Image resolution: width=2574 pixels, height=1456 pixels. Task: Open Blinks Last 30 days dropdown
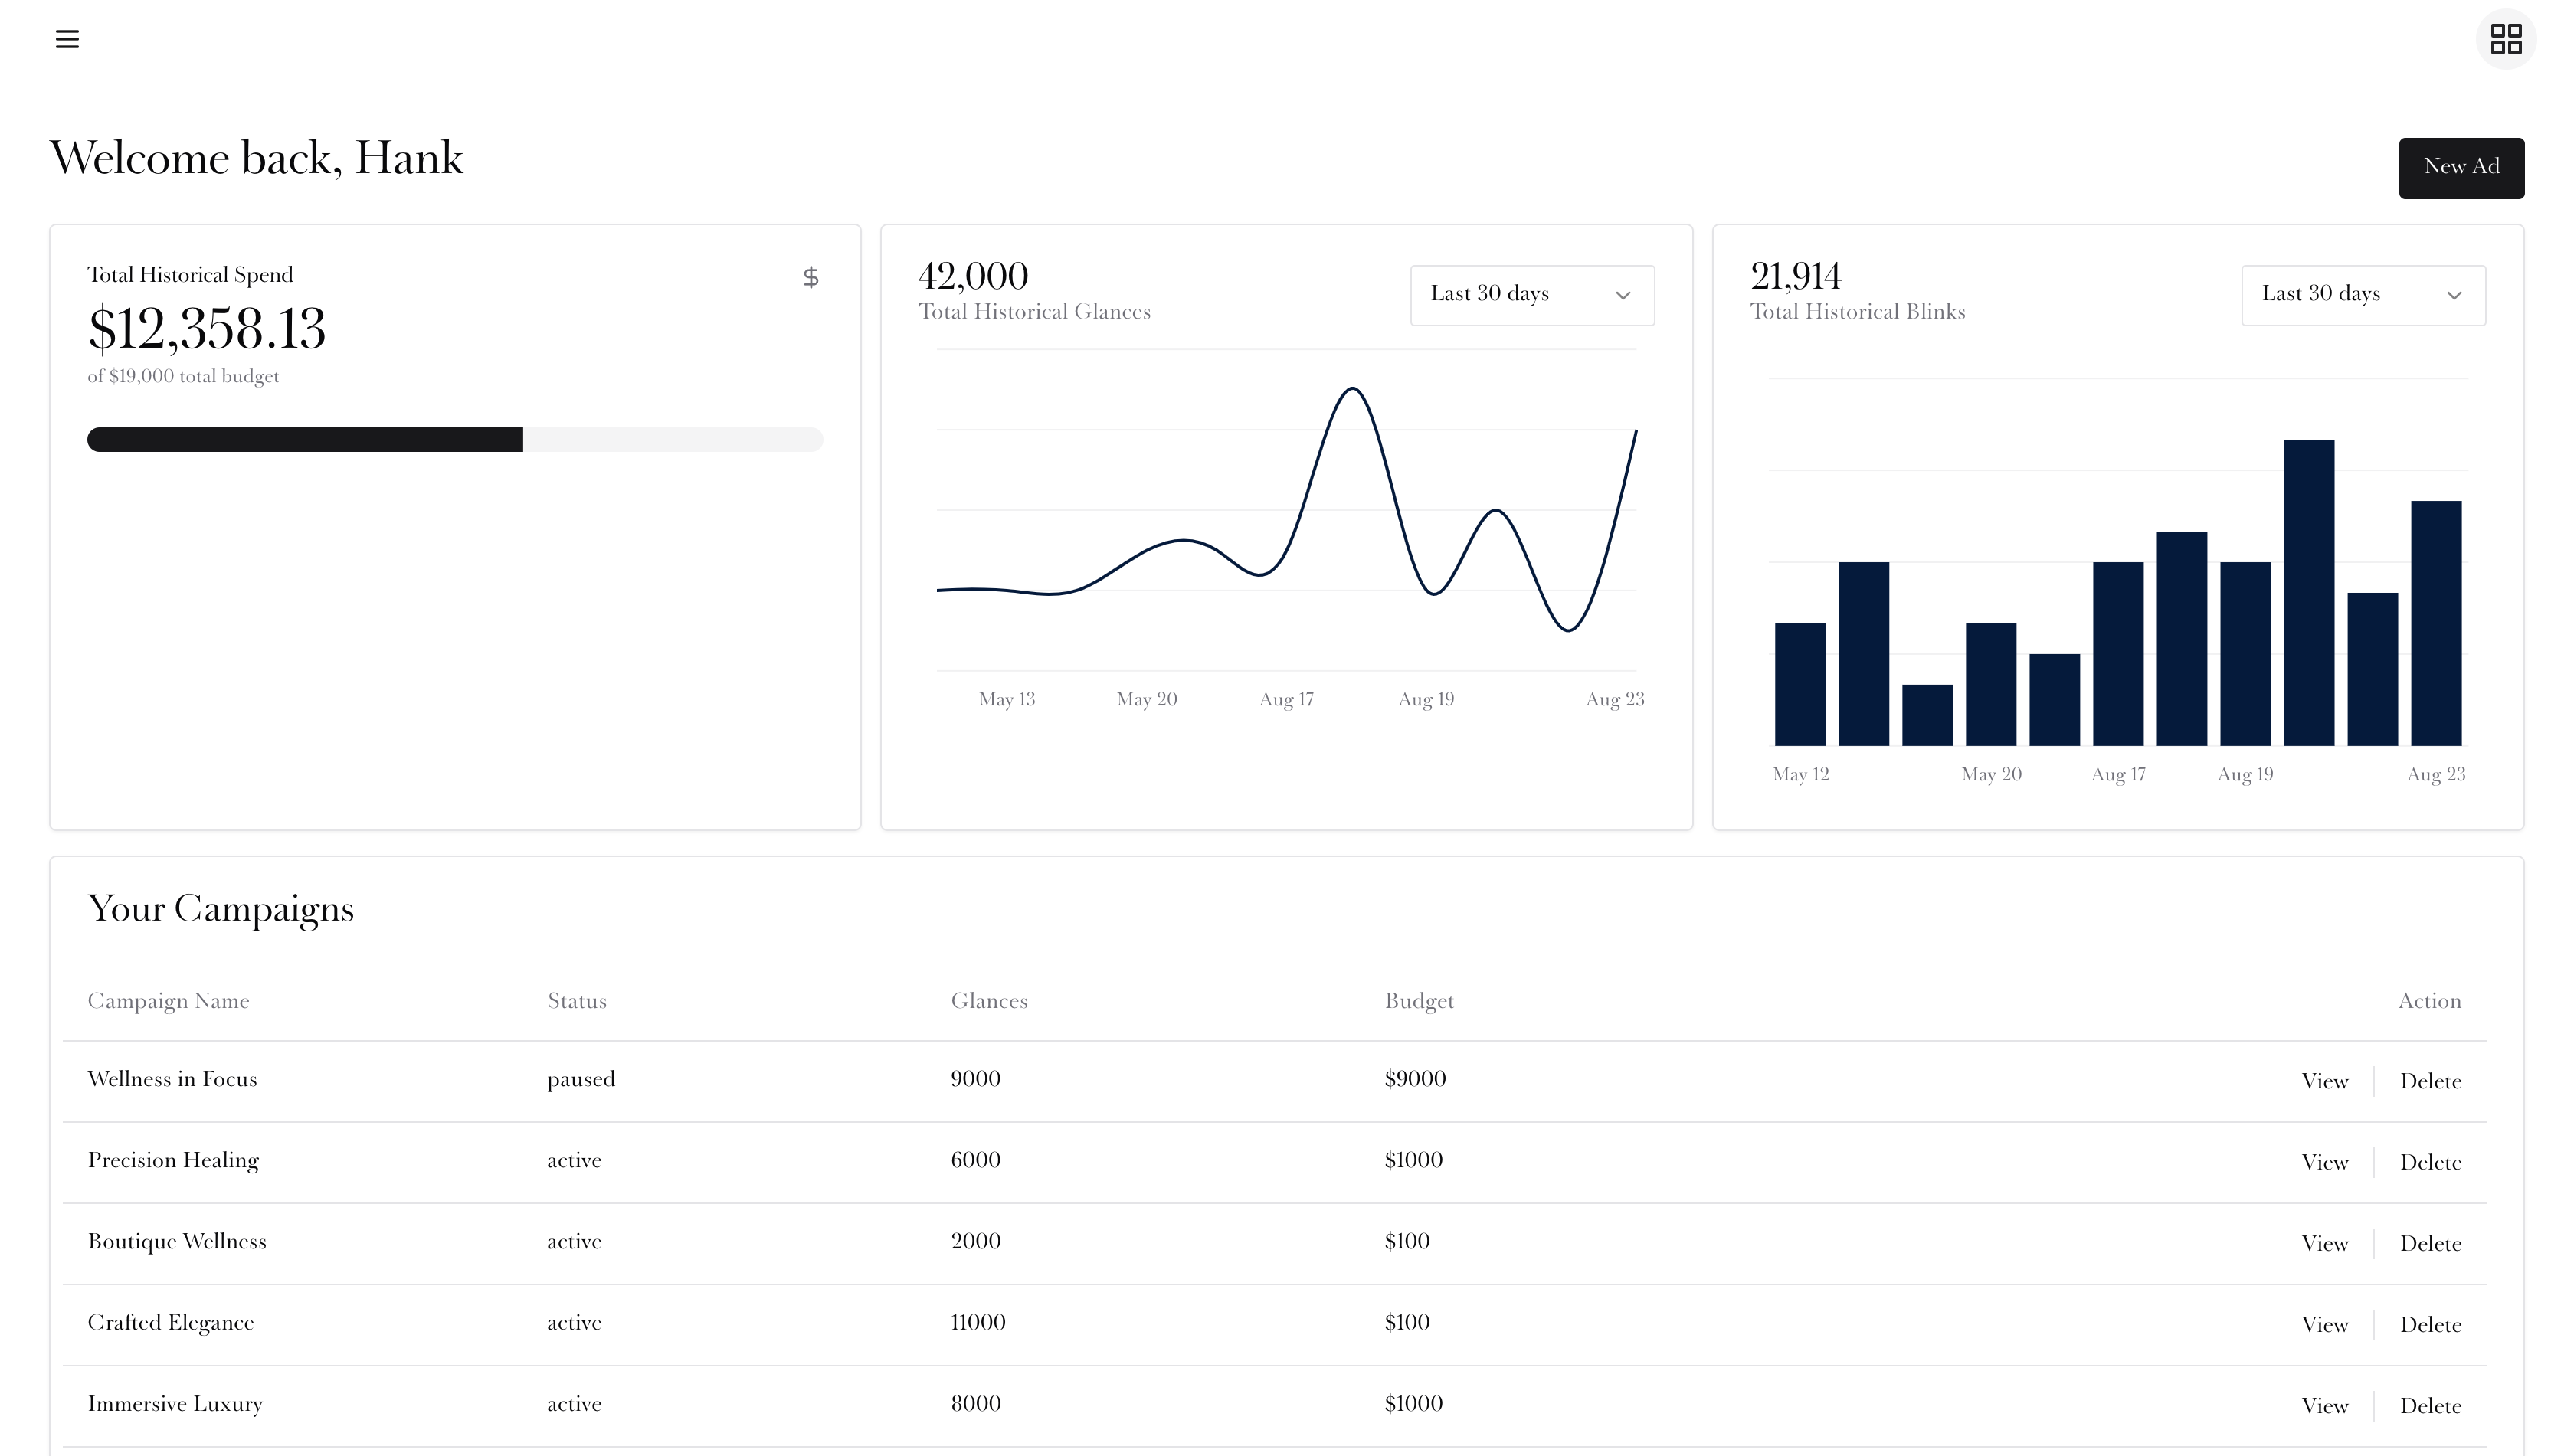[x=2362, y=295]
